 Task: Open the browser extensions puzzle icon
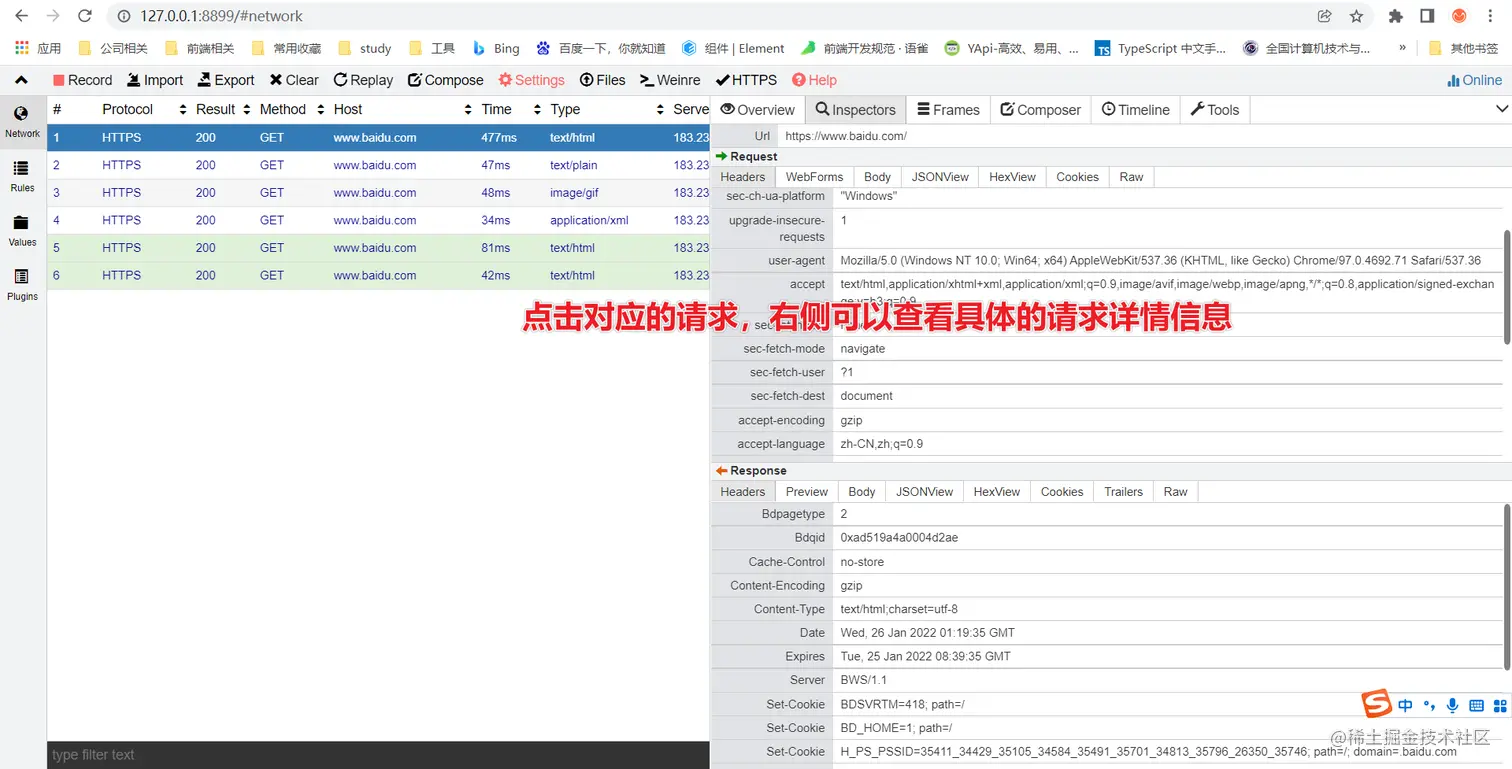[1396, 16]
